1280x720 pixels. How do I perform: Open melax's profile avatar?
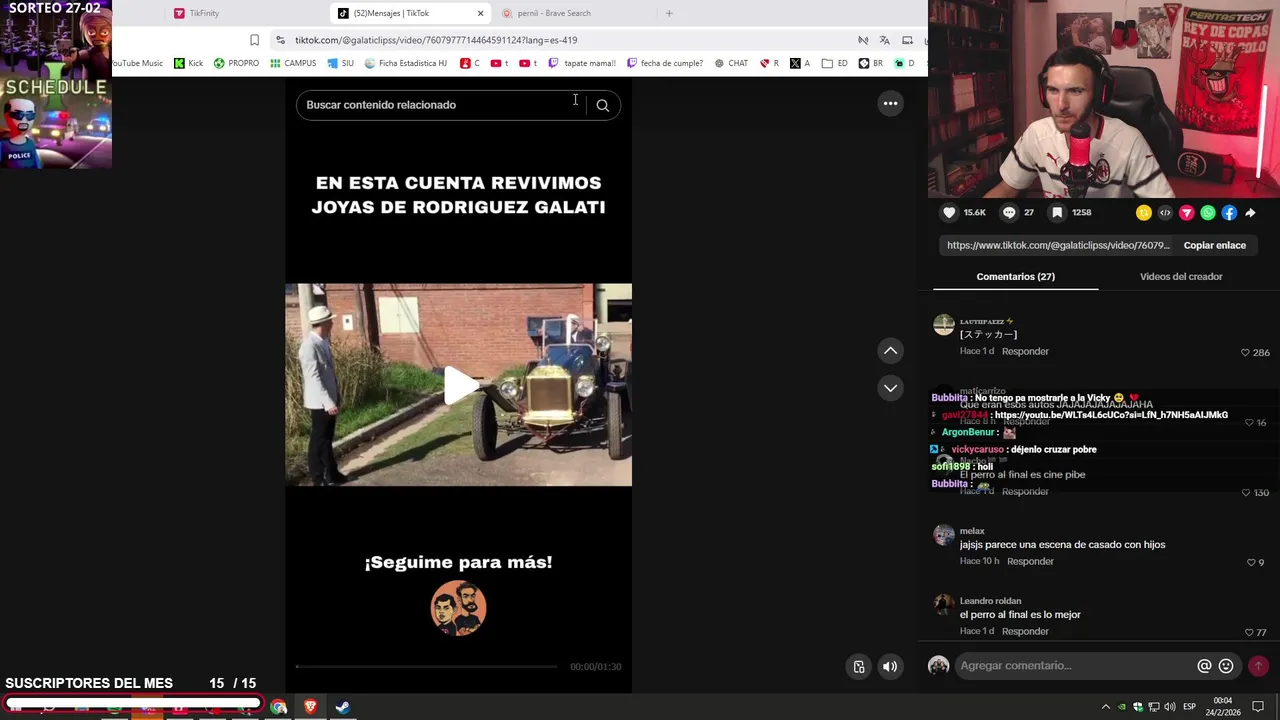(x=944, y=535)
